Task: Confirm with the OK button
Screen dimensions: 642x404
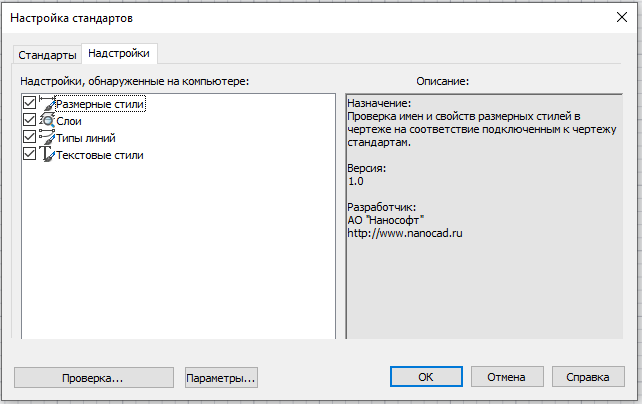Action: tap(425, 378)
